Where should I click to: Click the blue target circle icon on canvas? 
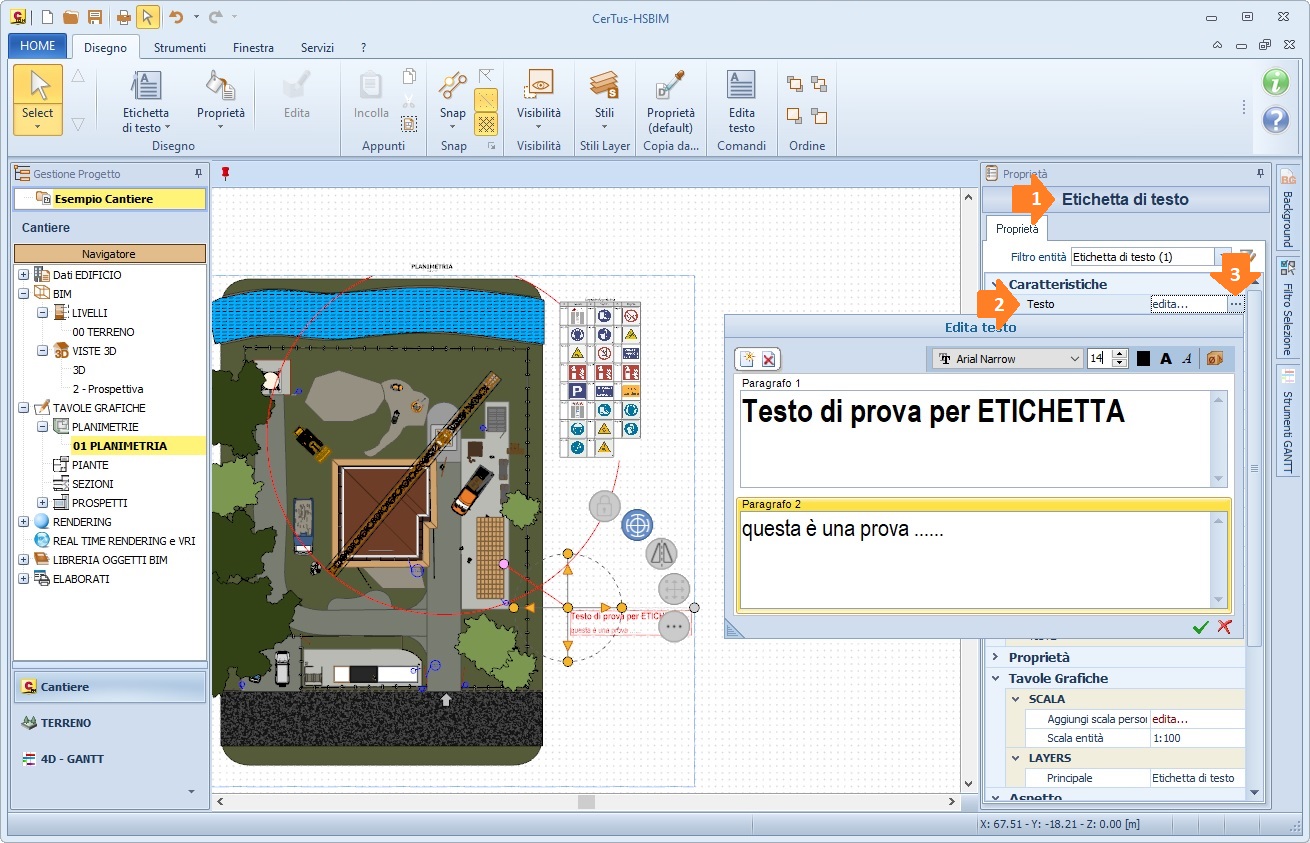coord(637,524)
